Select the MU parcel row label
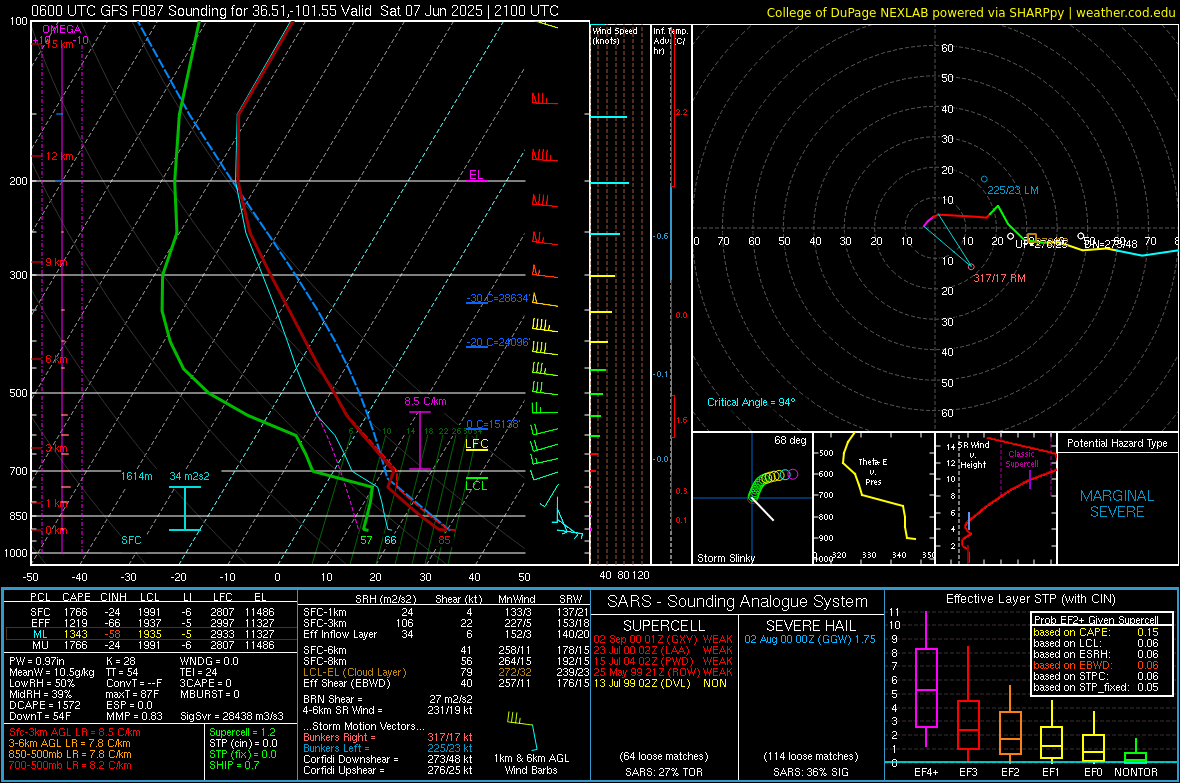Image resolution: width=1180 pixels, height=783 pixels. pos(40,645)
